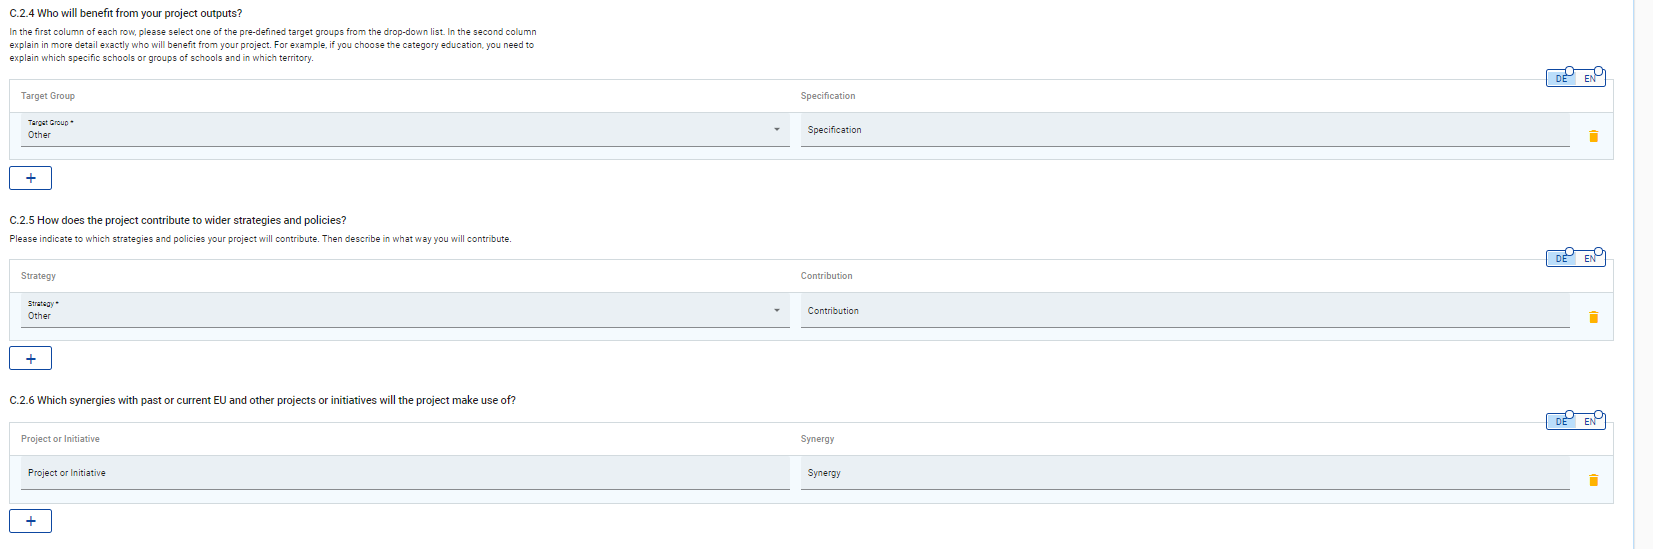Viewport: 1653px width, 549px height.
Task: Add a new target group row
Action: pyautogui.click(x=30, y=178)
